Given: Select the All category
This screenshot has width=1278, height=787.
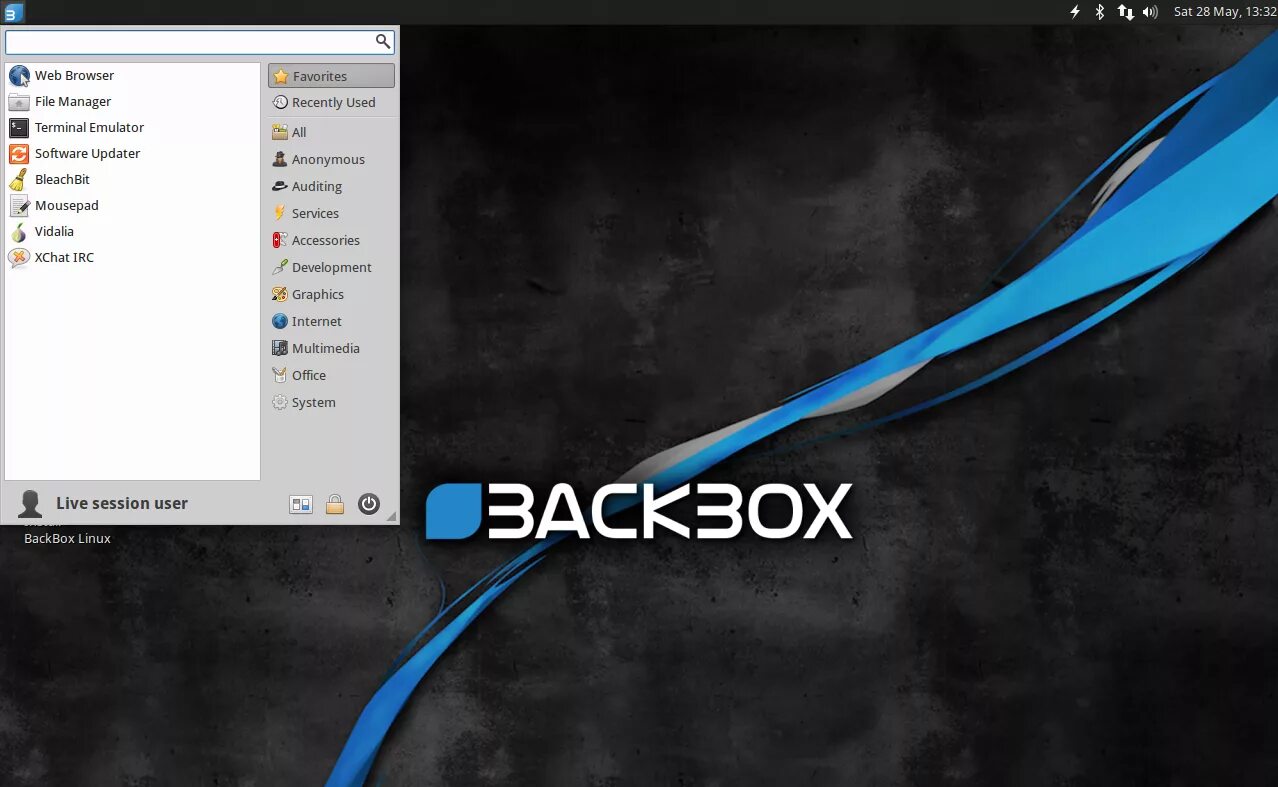Looking at the screenshot, I should [x=331, y=132].
